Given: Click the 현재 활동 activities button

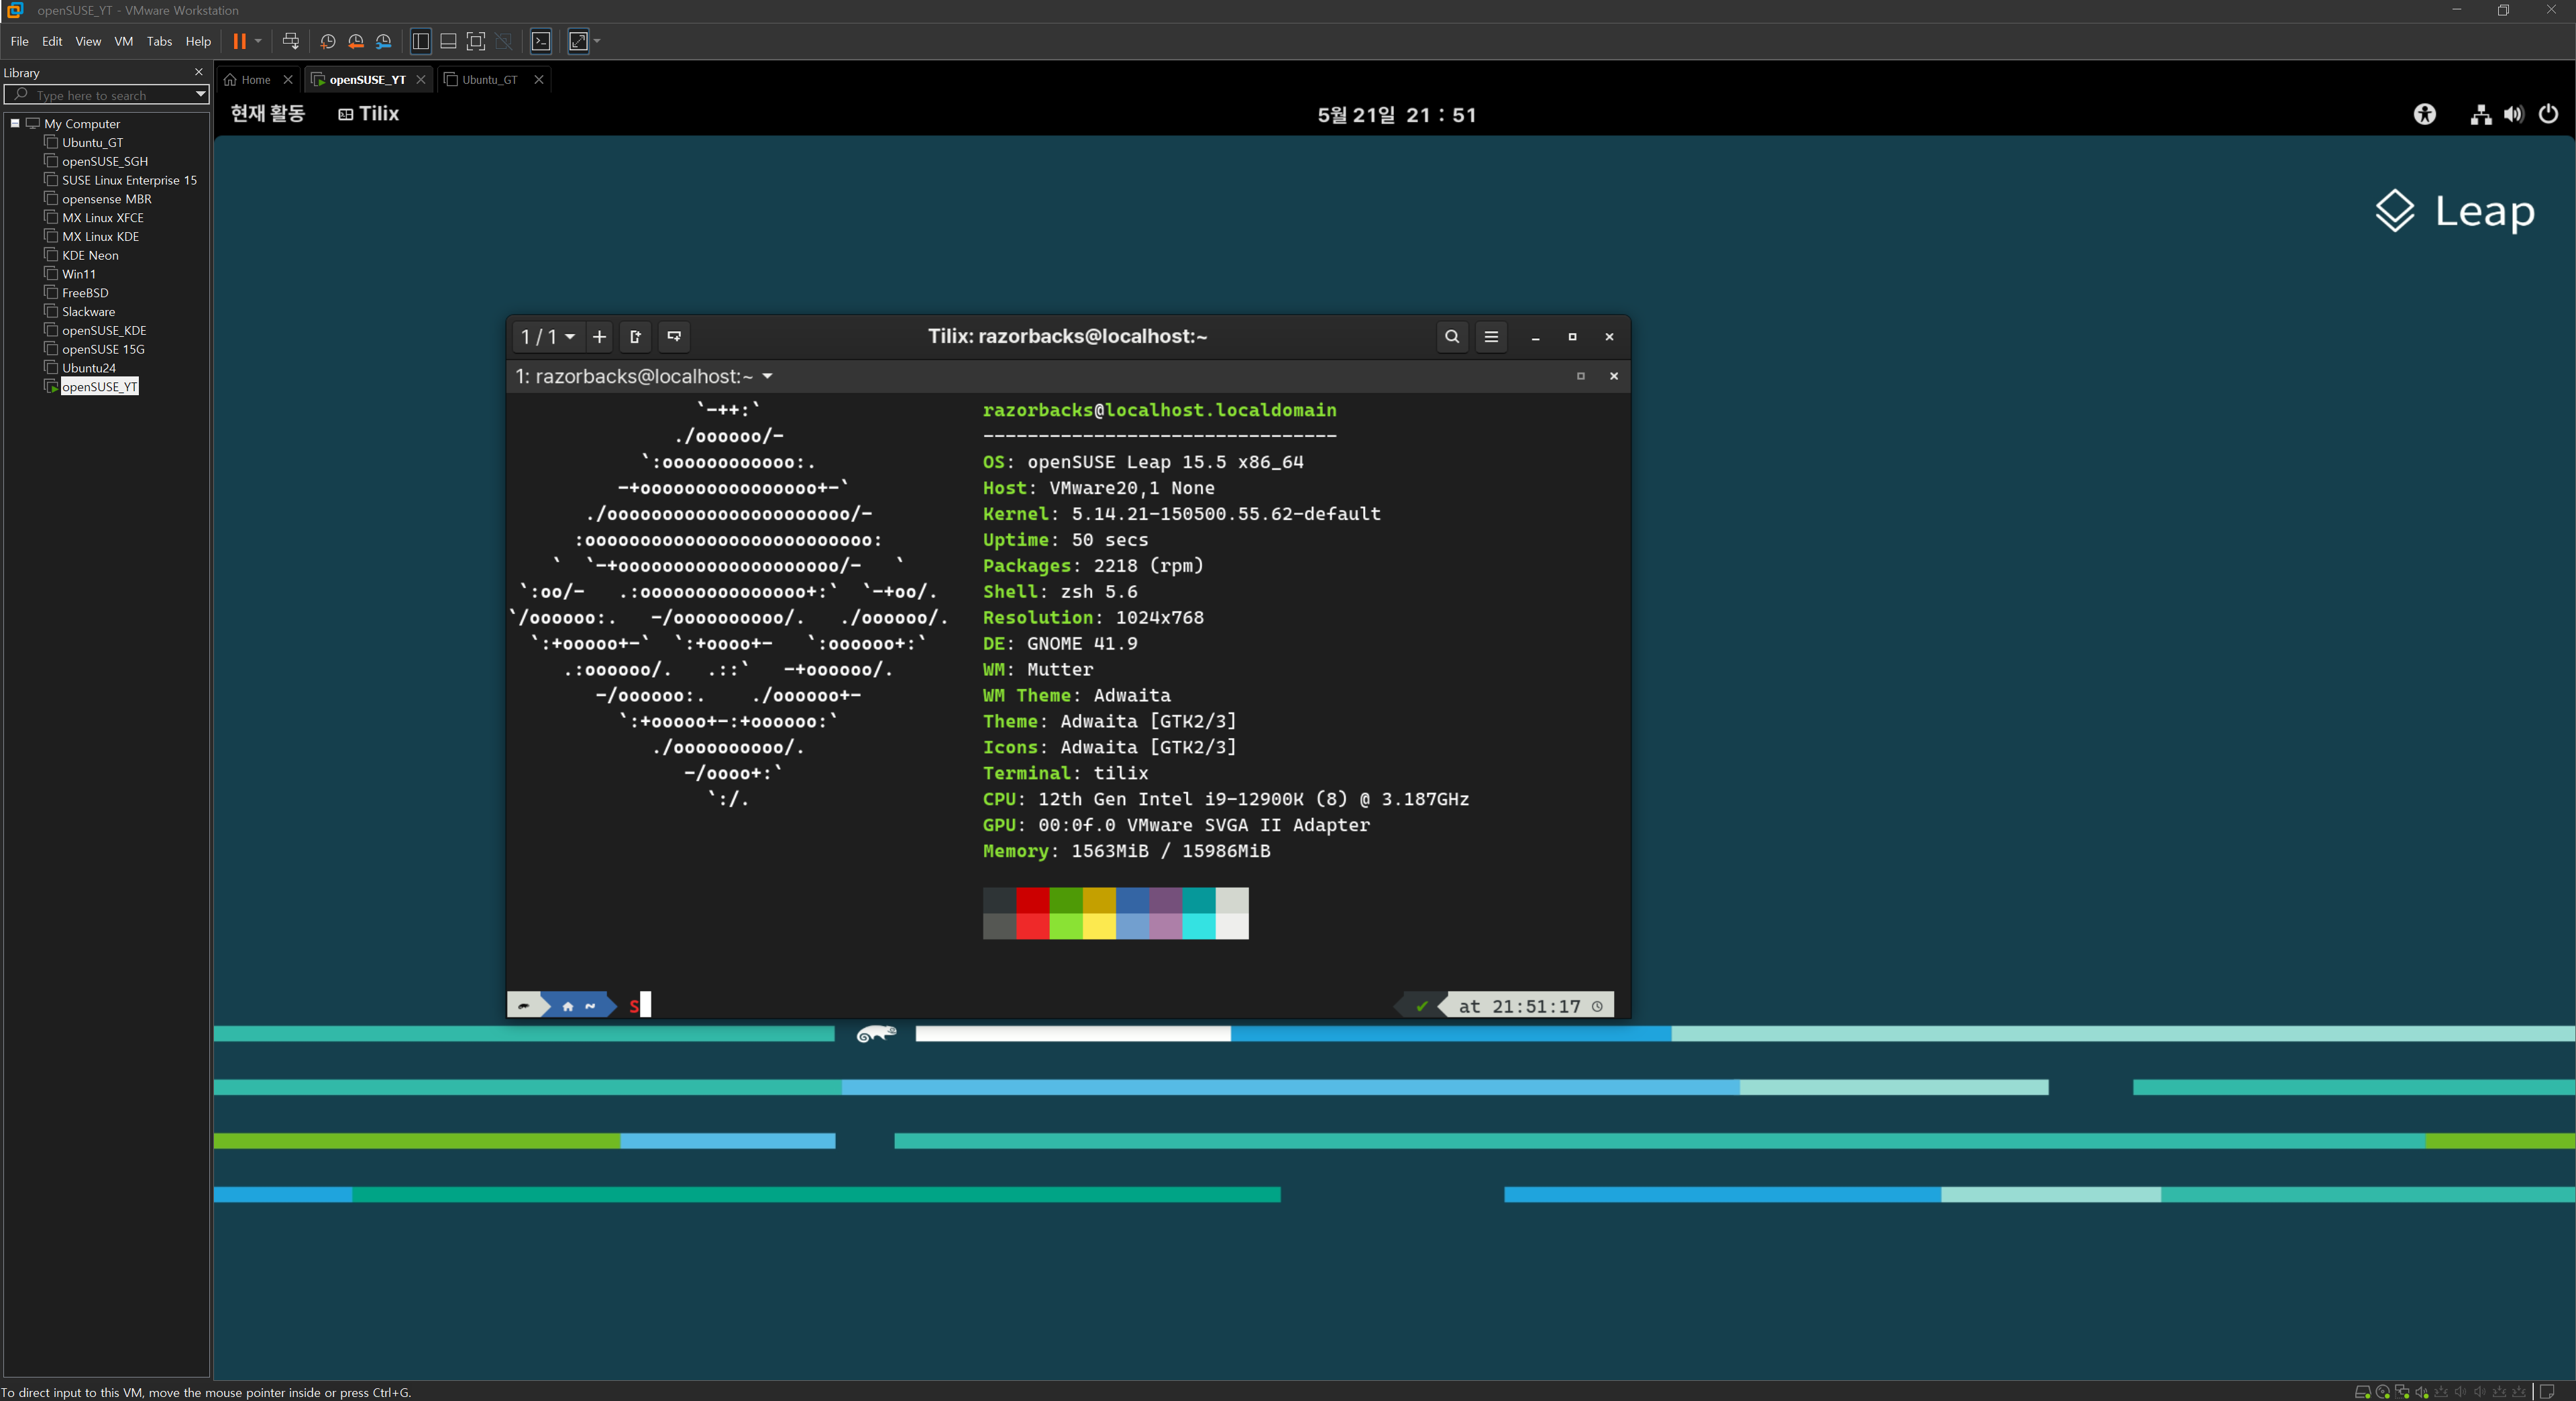Looking at the screenshot, I should click(x=267, y=114).
